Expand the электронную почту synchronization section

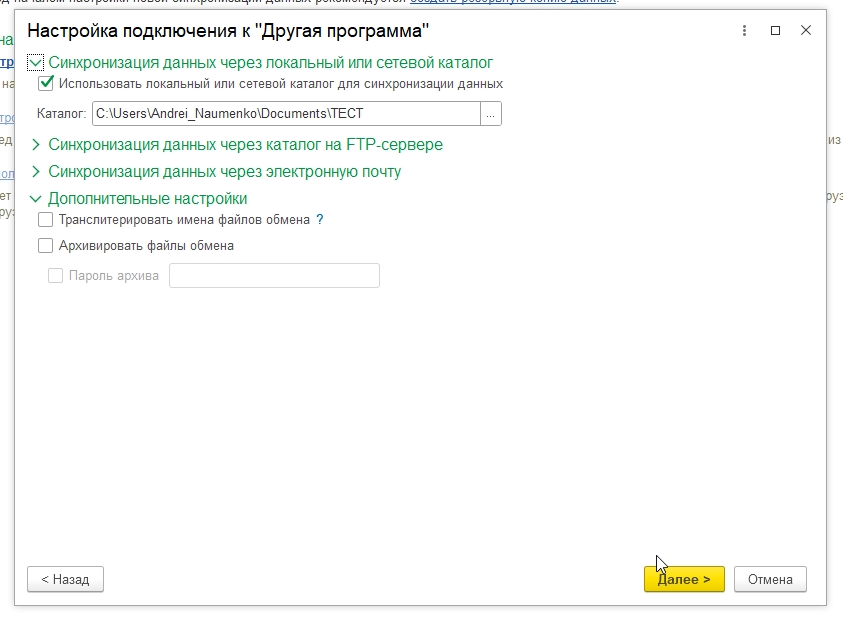click(37, 172)
